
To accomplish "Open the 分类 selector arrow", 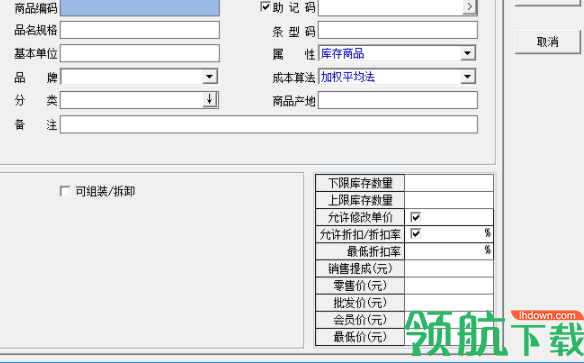I will tap(210, 100).
